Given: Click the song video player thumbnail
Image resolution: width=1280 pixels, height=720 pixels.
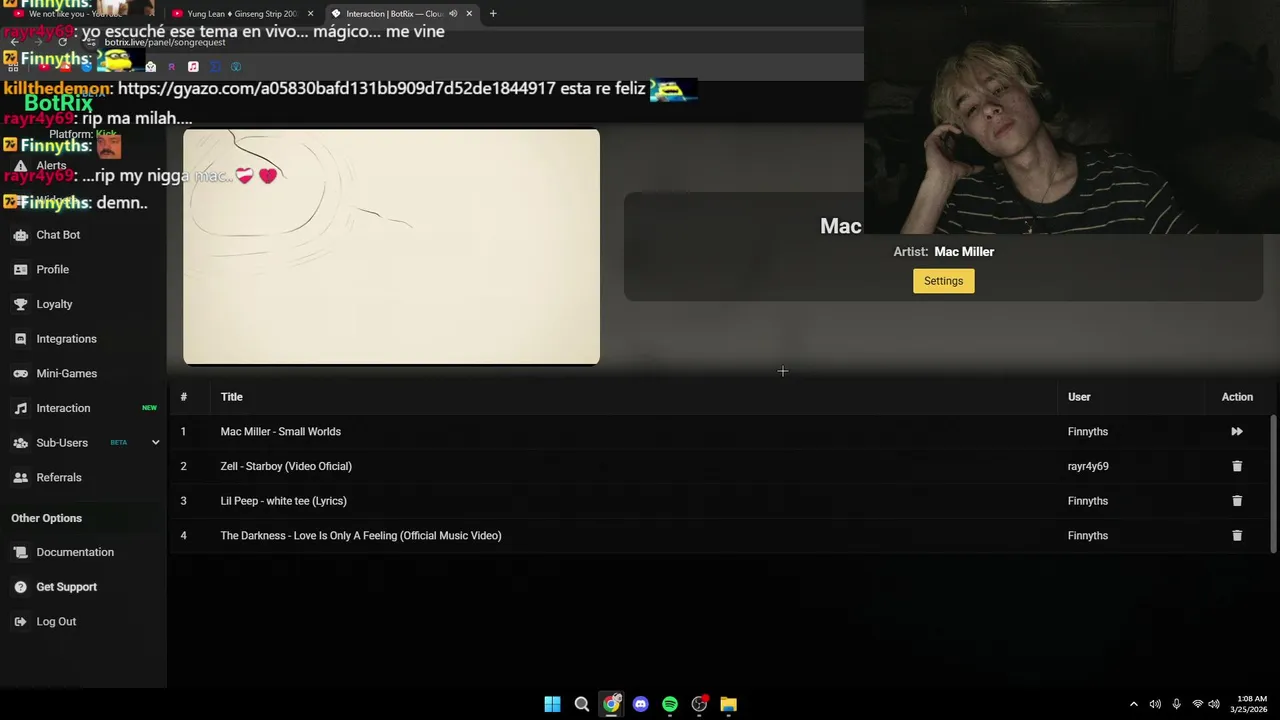Looking at the screenshot, I should (x=391, y=247).
